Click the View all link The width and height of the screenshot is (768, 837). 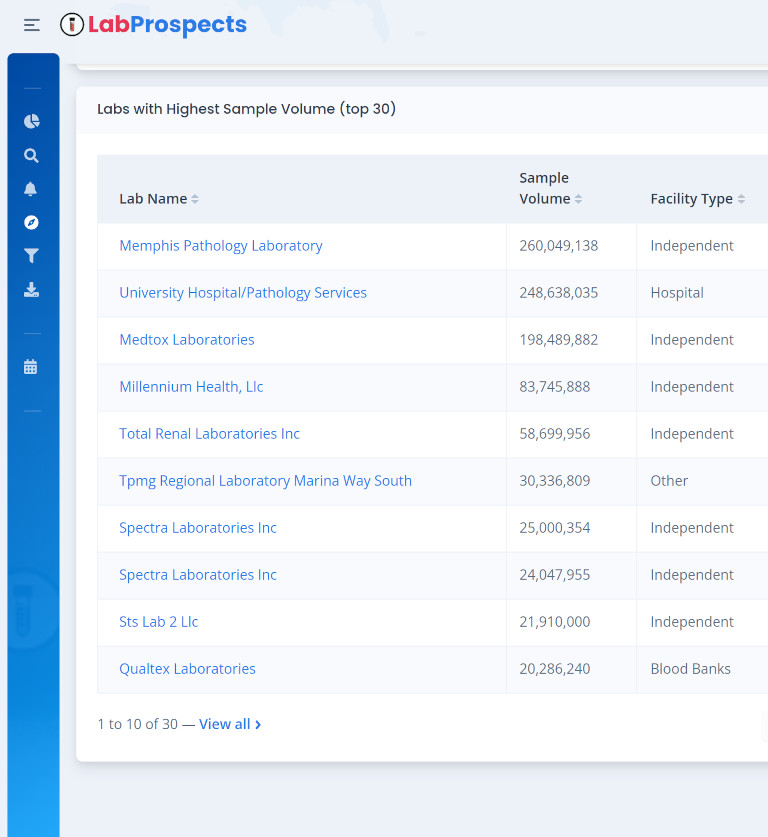click(x=230, y=724)
